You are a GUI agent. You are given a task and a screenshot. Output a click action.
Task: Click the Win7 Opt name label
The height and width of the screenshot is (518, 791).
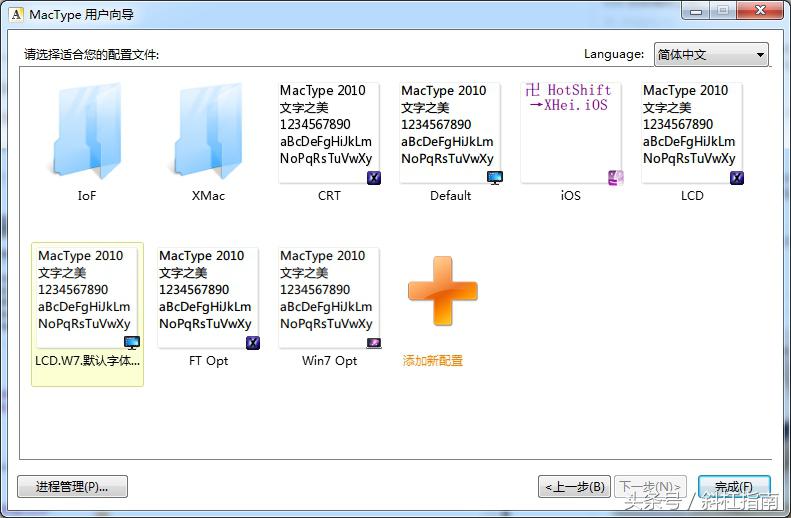pyautogui.click(x=329, y=361)
